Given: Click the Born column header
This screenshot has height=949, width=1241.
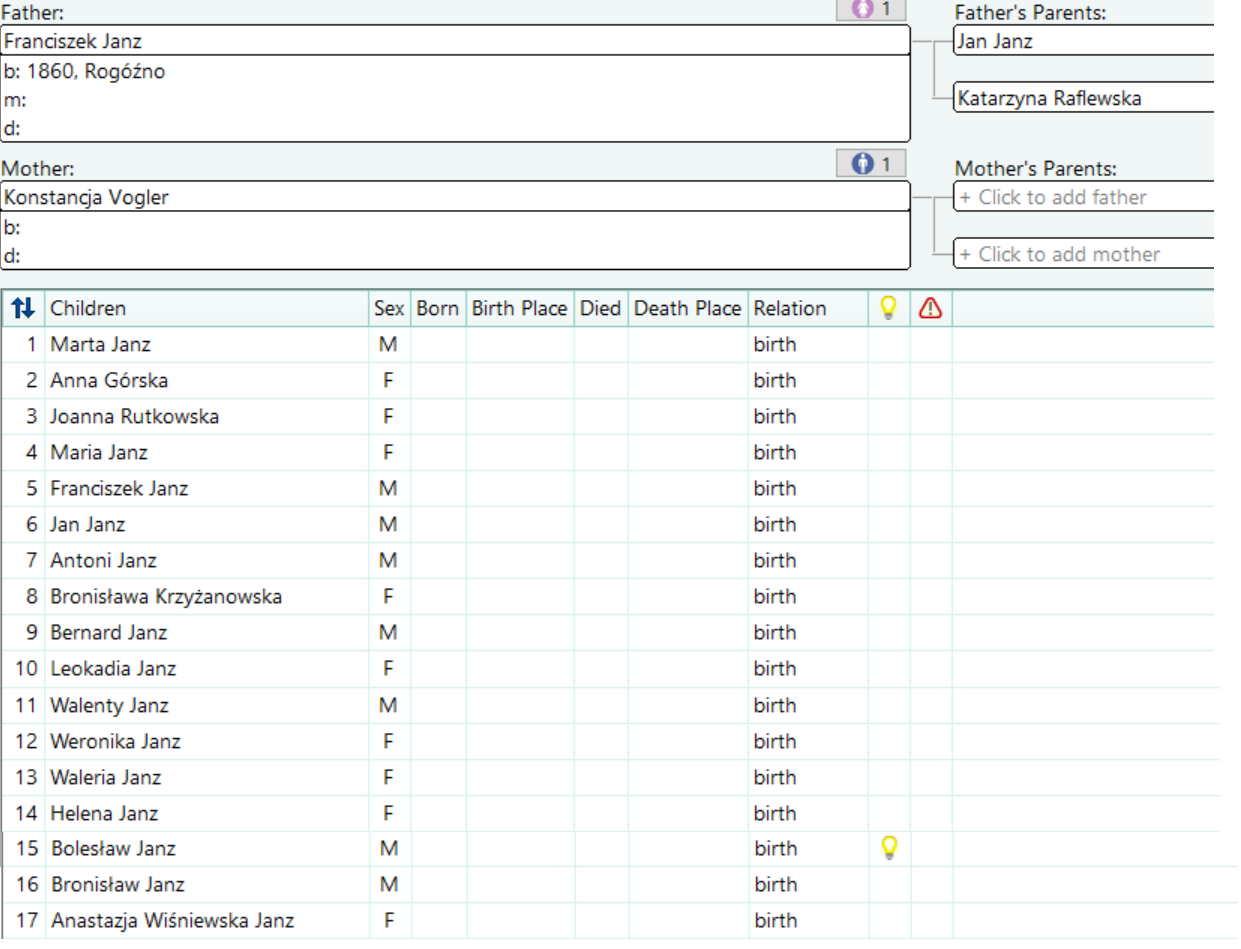Looking at the screenshot, I should point(437,309).
